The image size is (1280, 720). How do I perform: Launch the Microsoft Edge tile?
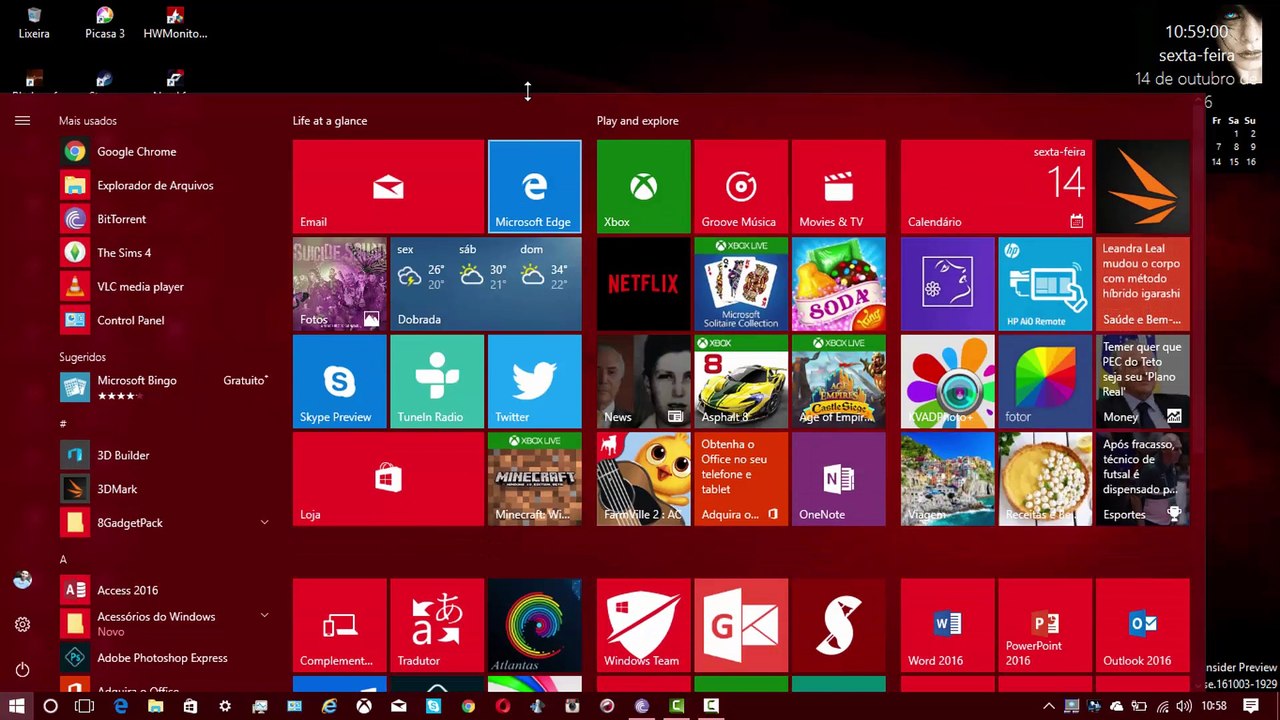(535, 186)
